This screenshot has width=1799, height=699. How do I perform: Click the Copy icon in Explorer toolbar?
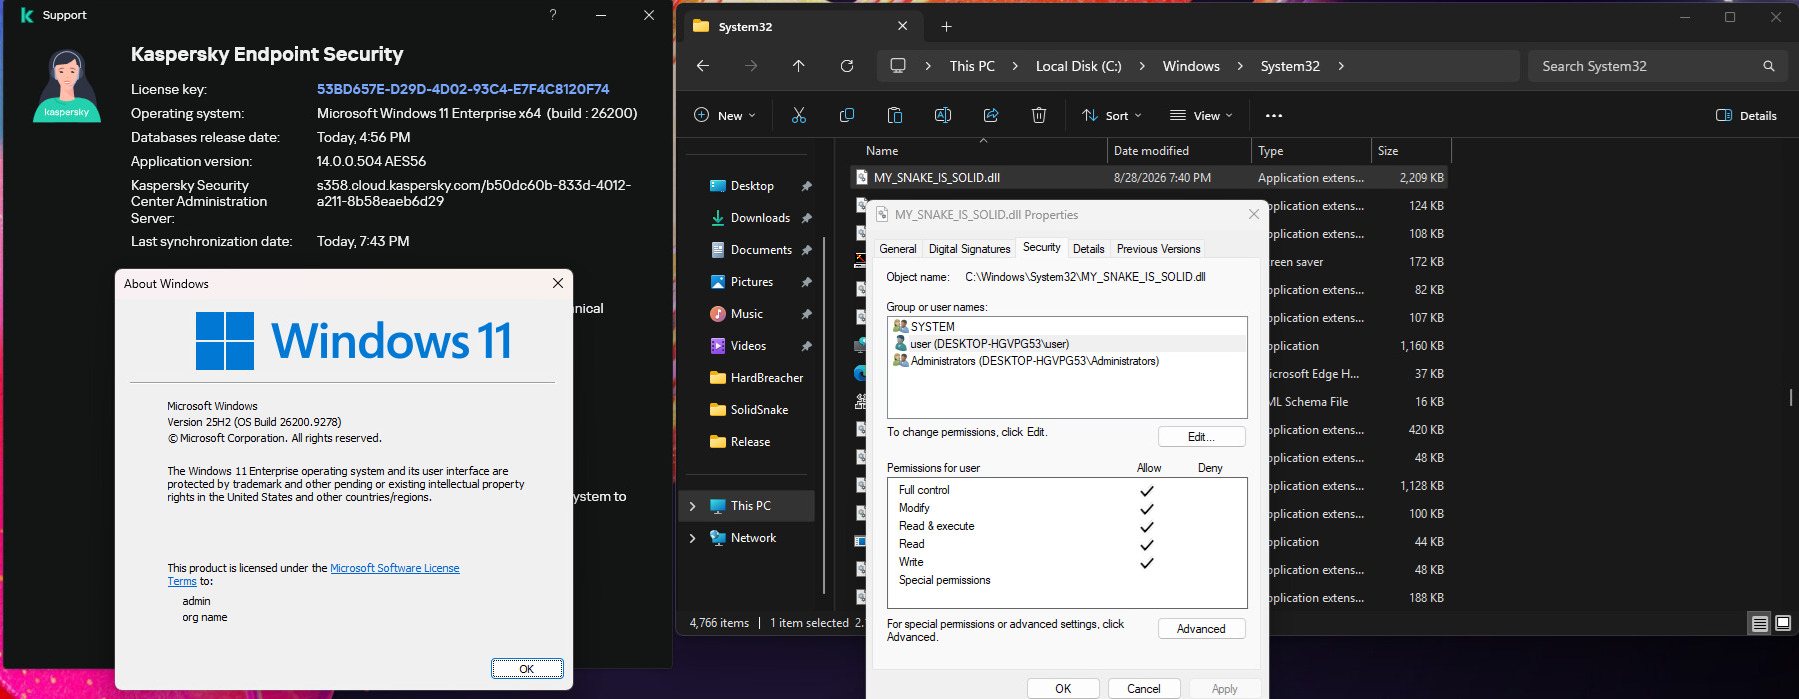pos(846,115)
